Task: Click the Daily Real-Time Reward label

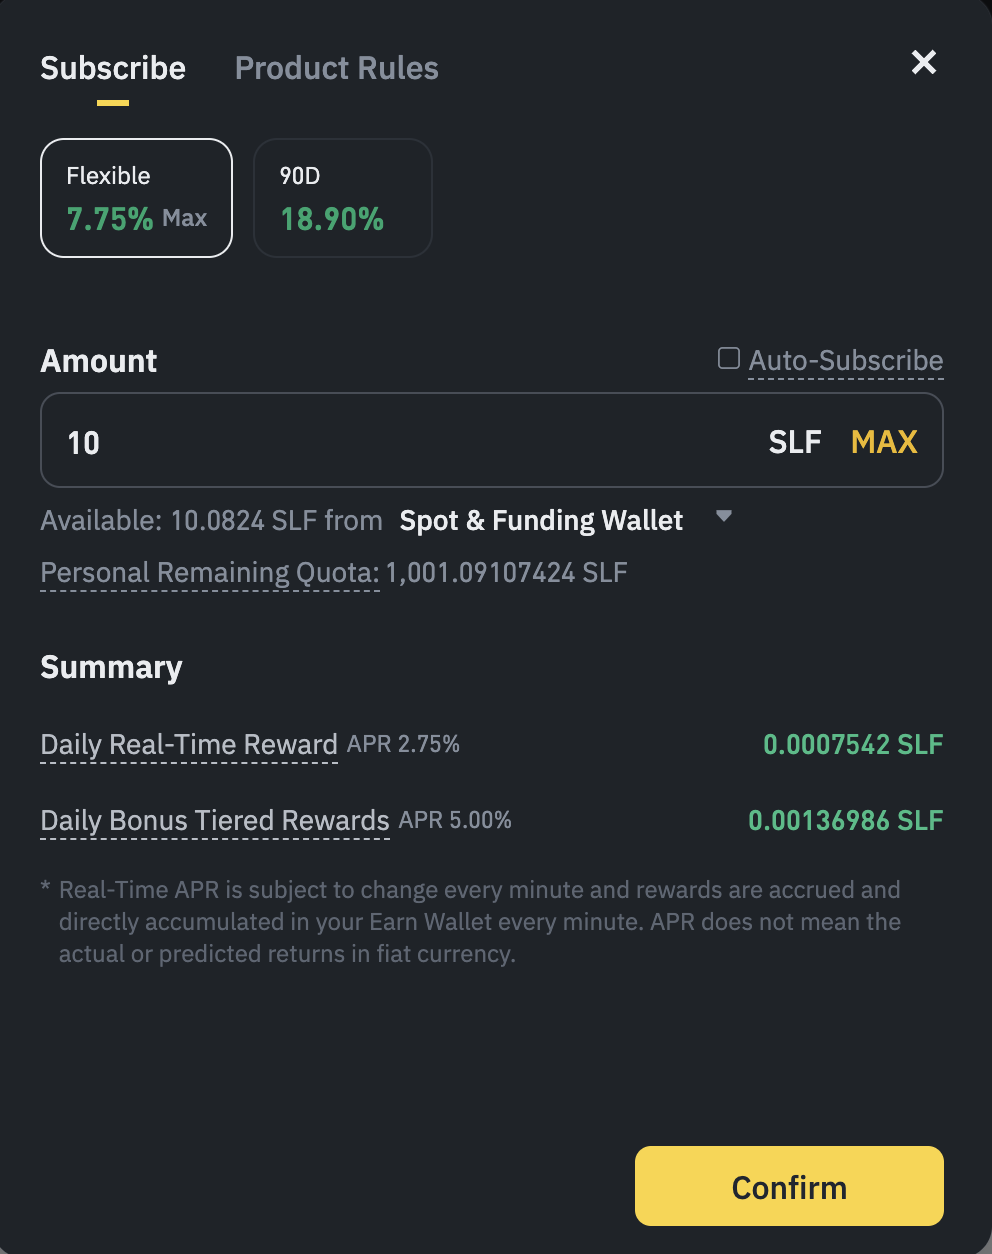Action: click(189, 744)
